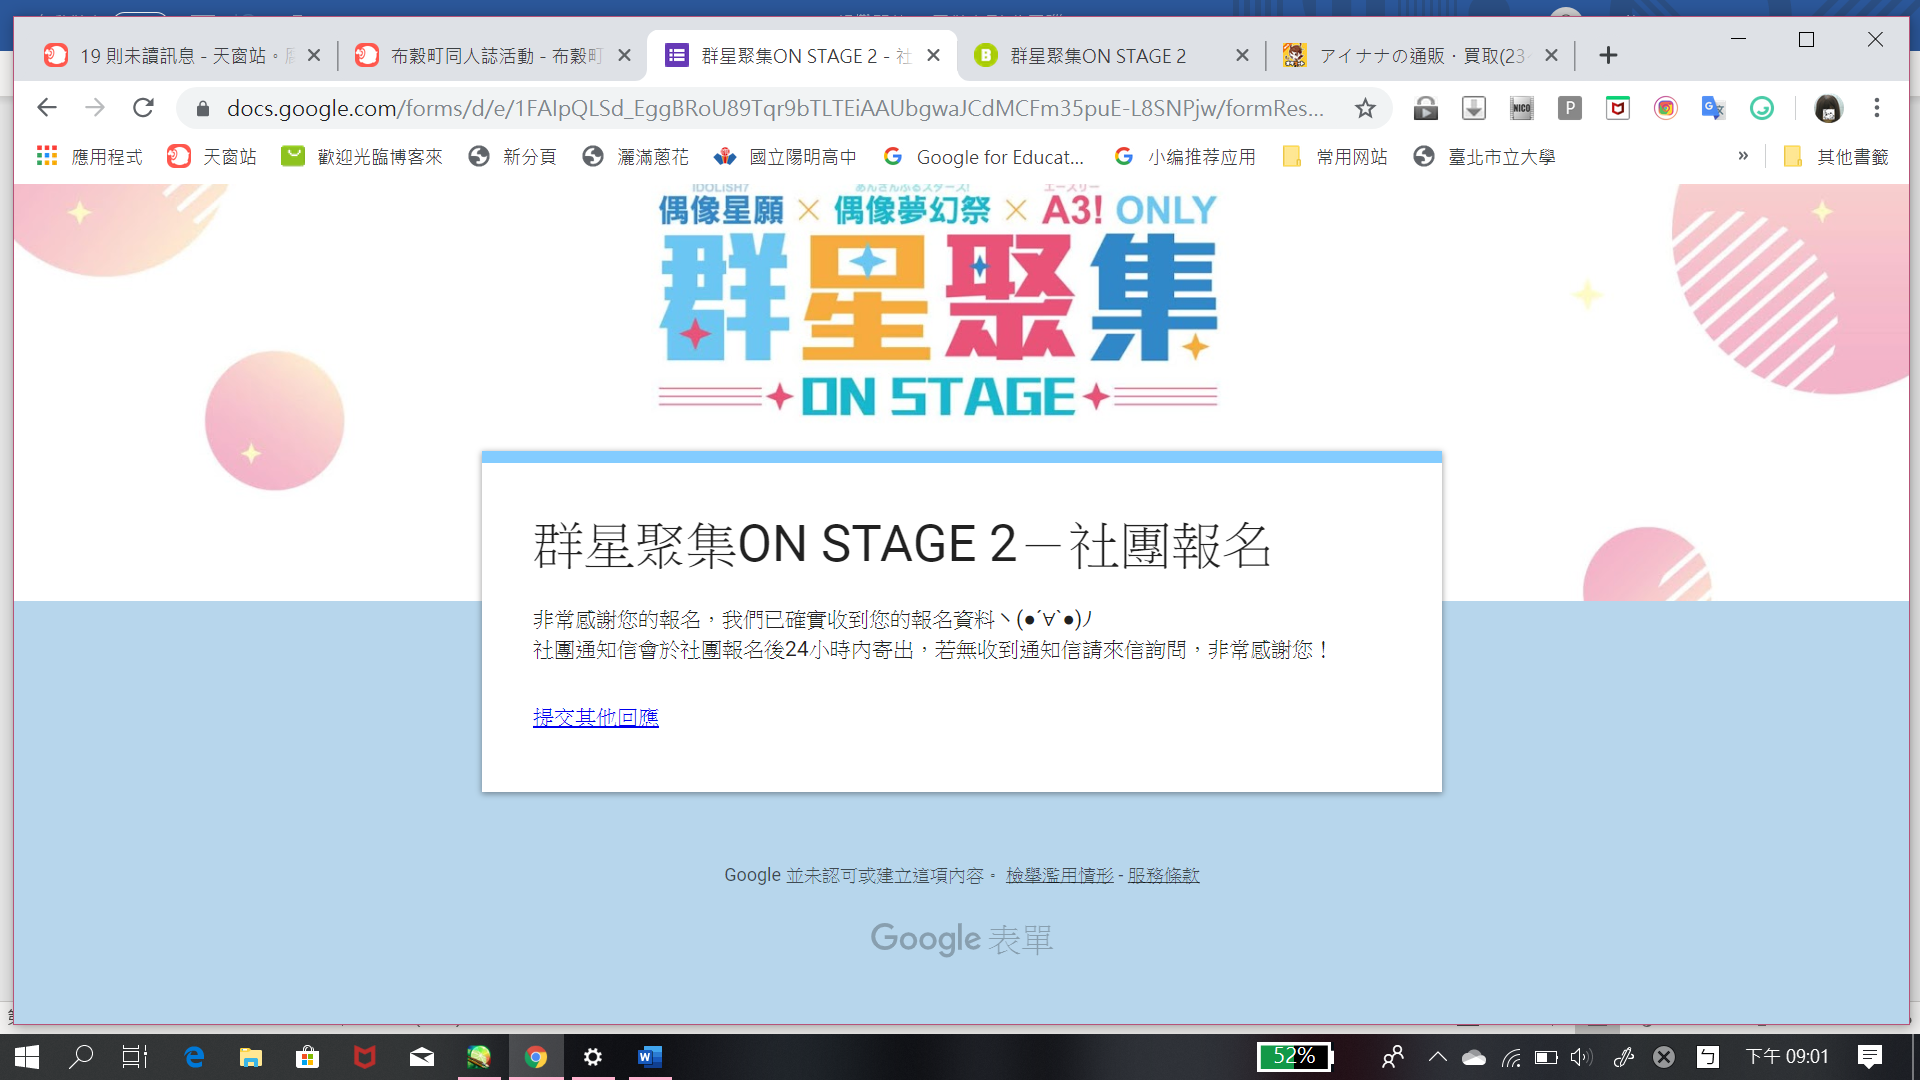The height and width of the screenshot is (1080, 1920).
Task: Click the address bar URL field
Action: (x=775, y=108)
